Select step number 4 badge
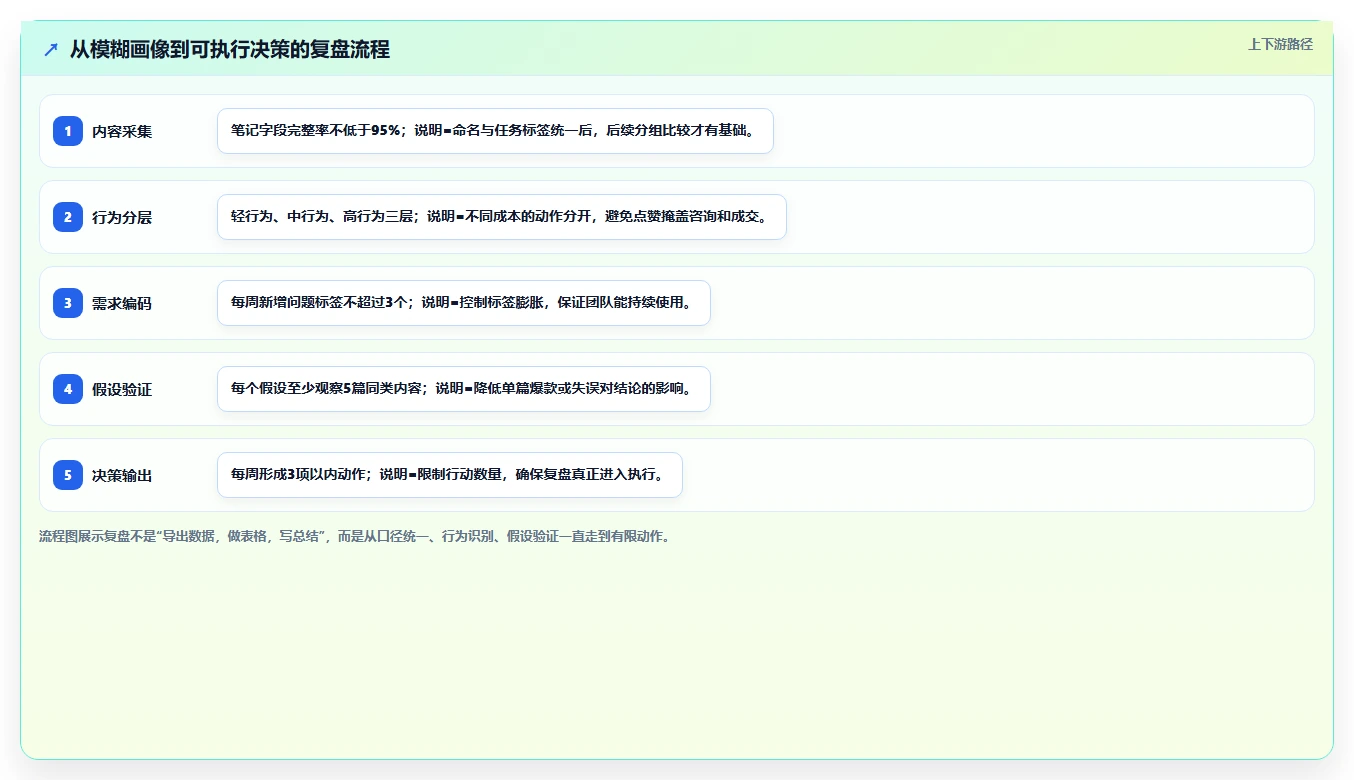Viewport: 1354px width, 780px height. pos(68,389)
